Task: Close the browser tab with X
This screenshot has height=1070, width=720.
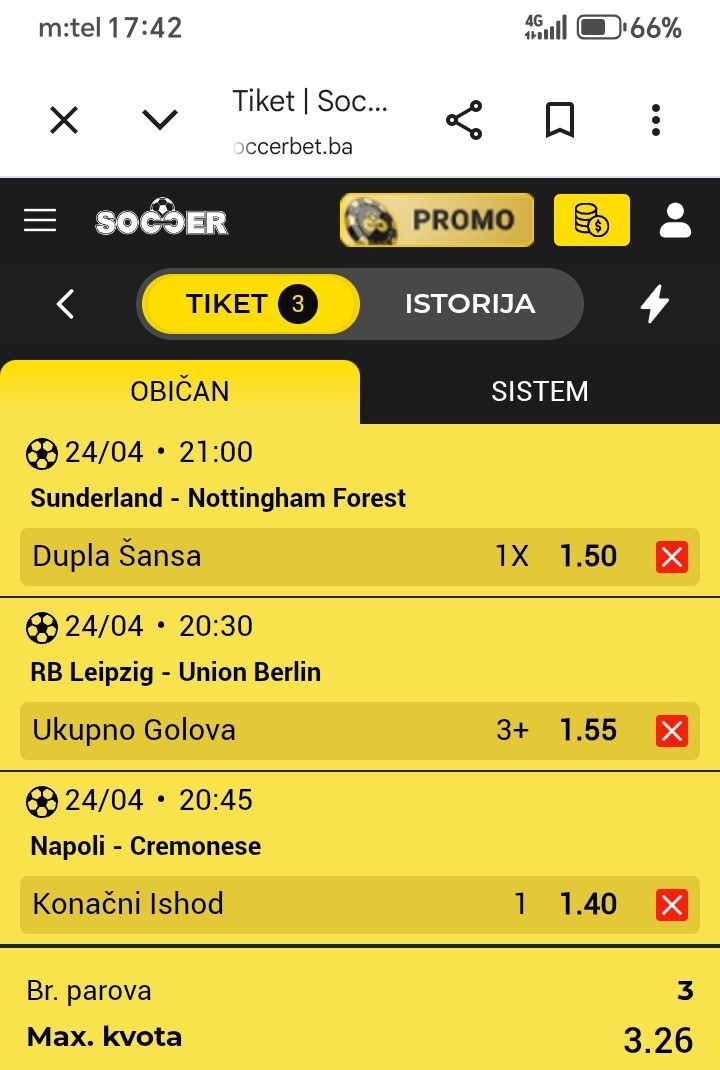Action: tap(64, 121)
